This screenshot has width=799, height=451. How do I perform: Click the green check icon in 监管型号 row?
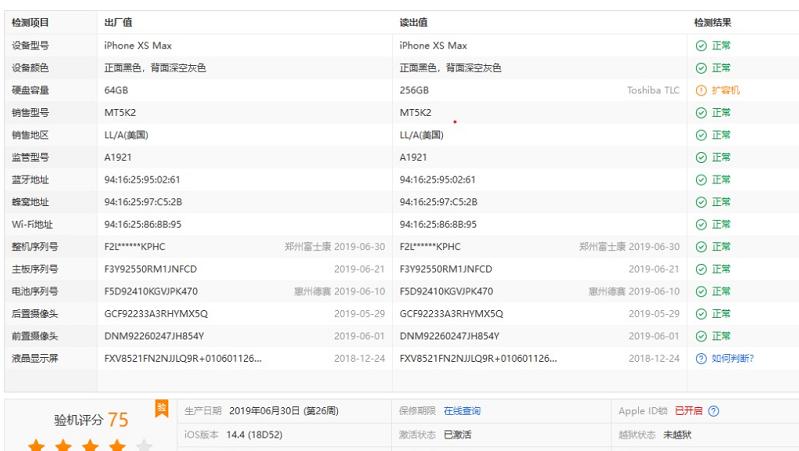click(x=701, y=157)
